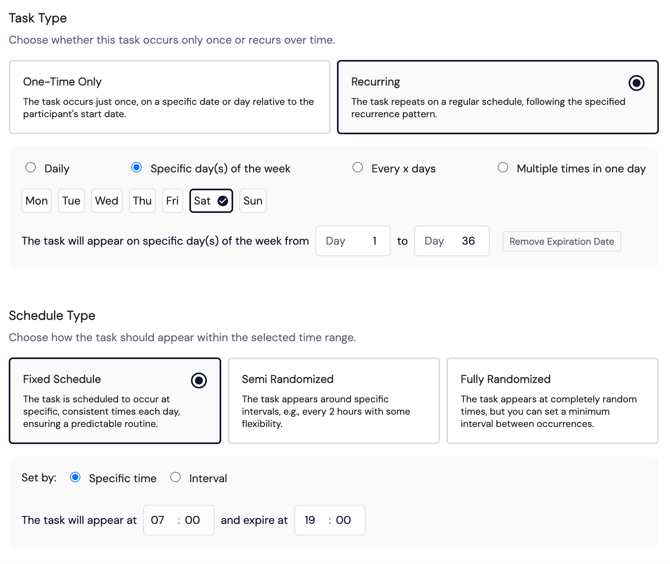Image resolution: width=670 pixels, height=564 pixels.
Task: Click the Recurring card's radio indicator
Action: [x=636, y=83]
